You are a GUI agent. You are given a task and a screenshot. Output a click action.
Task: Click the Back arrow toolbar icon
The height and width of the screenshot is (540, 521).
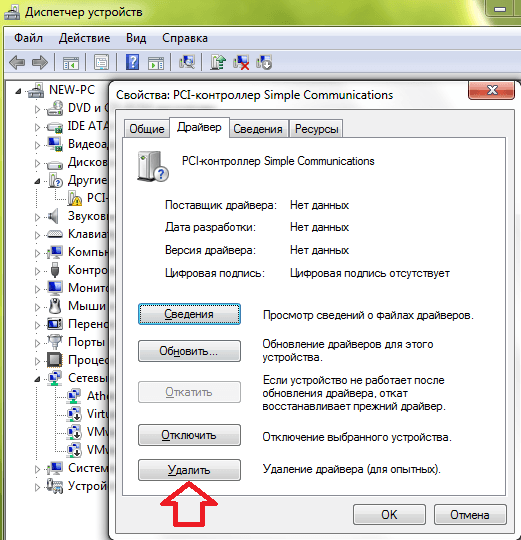coord(17,63)
